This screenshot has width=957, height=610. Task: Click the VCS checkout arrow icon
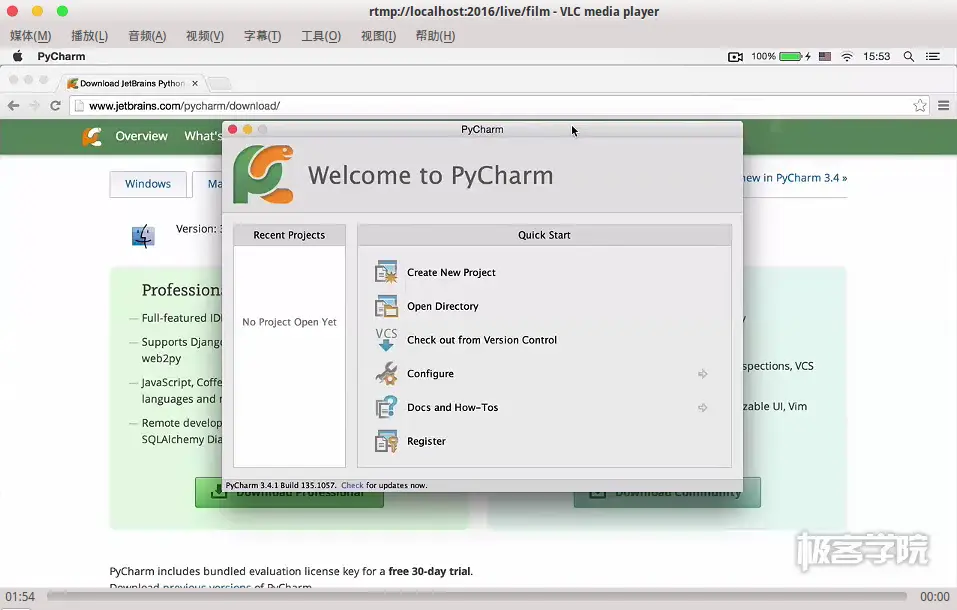tap(386, 339)
